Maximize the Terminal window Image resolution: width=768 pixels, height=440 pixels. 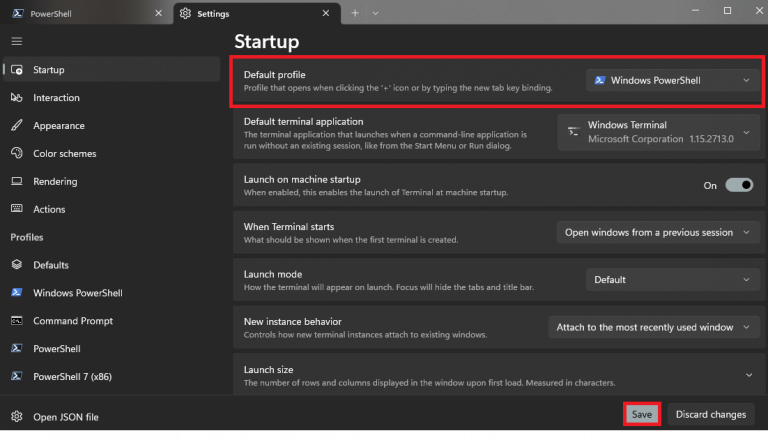tap(727, 10)
